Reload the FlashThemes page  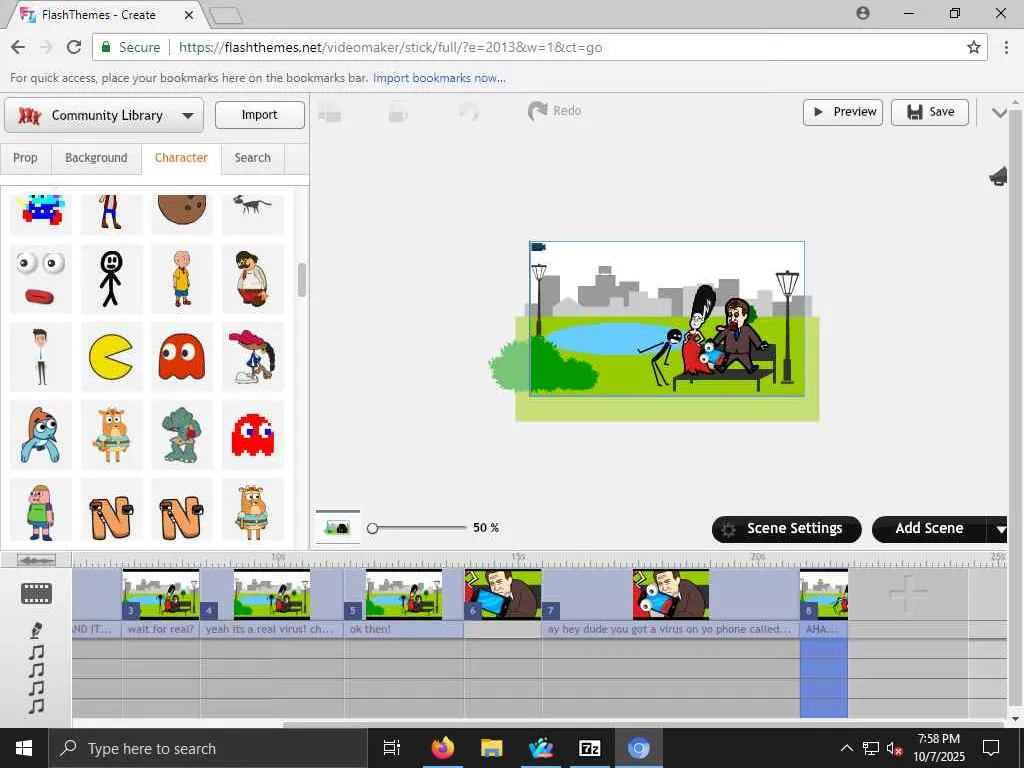74,47
